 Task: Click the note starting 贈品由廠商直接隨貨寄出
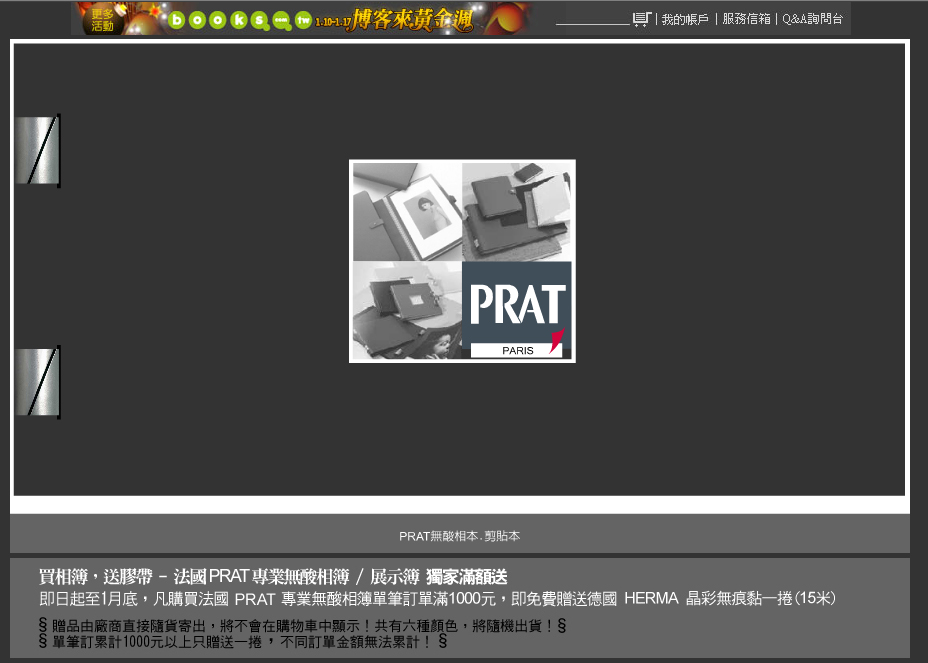[302, 626]
